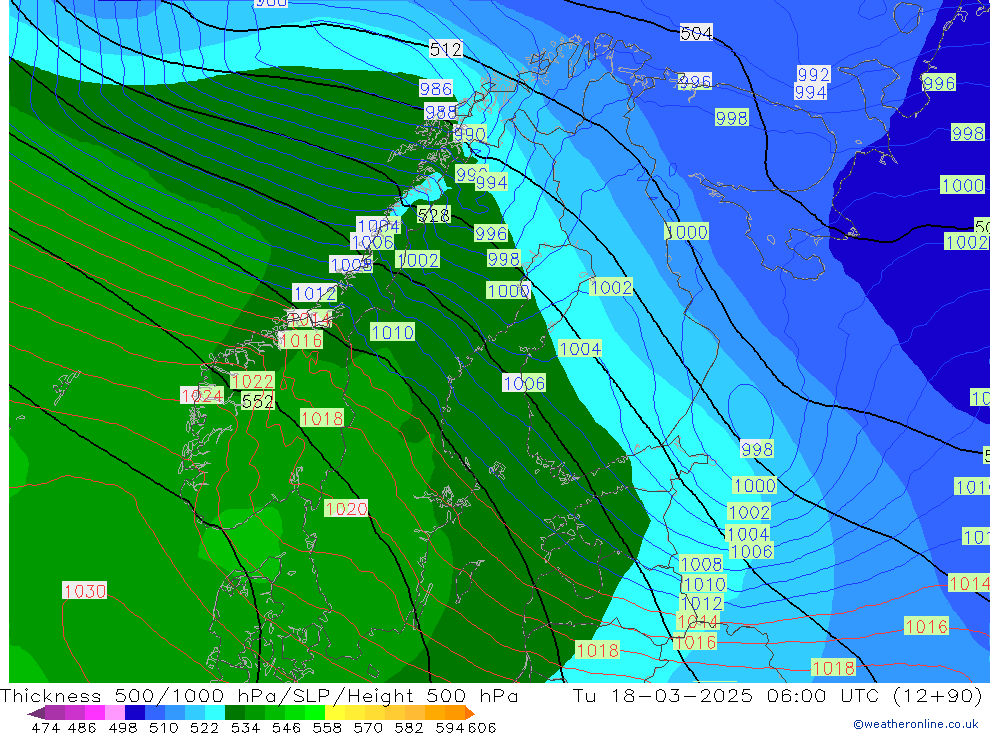Image resolution: width=1000 pixels, height=733 pixels.
Task: Click the pale pink swatch in the legend
Action: tap(114, 713)
